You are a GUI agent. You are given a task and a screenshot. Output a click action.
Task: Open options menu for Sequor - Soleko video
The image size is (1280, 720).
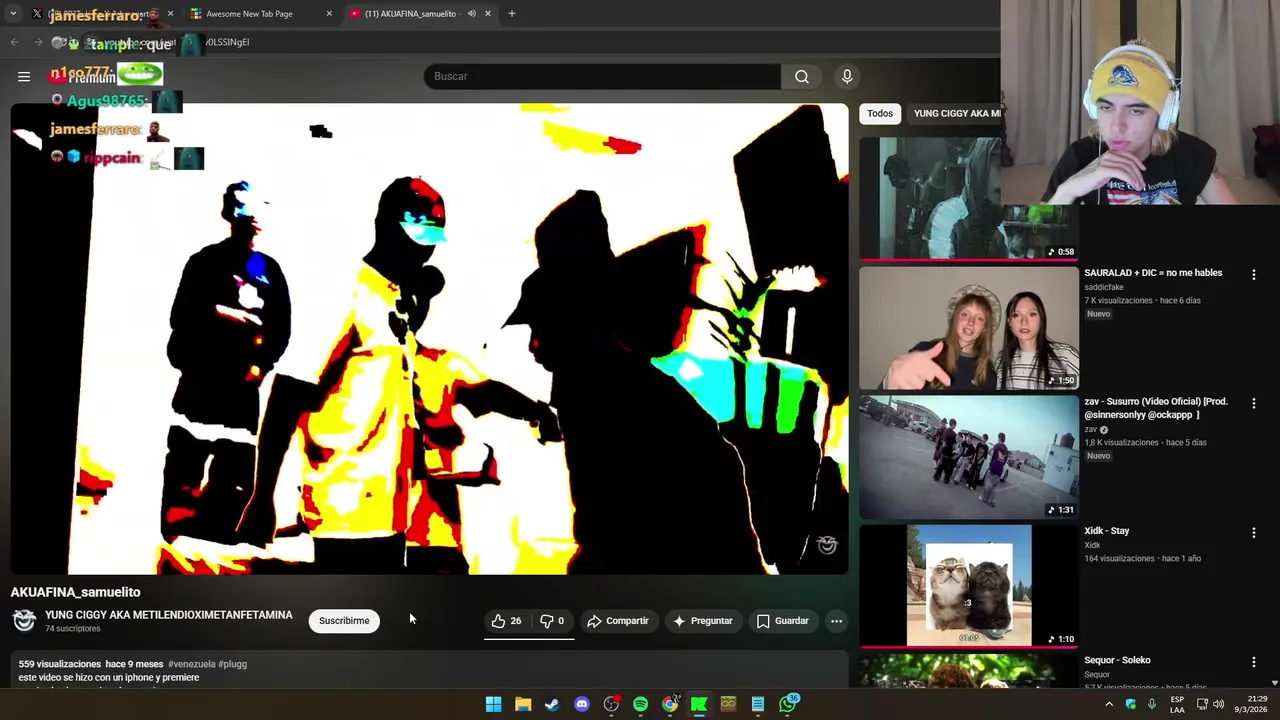tap(1253, 662)
